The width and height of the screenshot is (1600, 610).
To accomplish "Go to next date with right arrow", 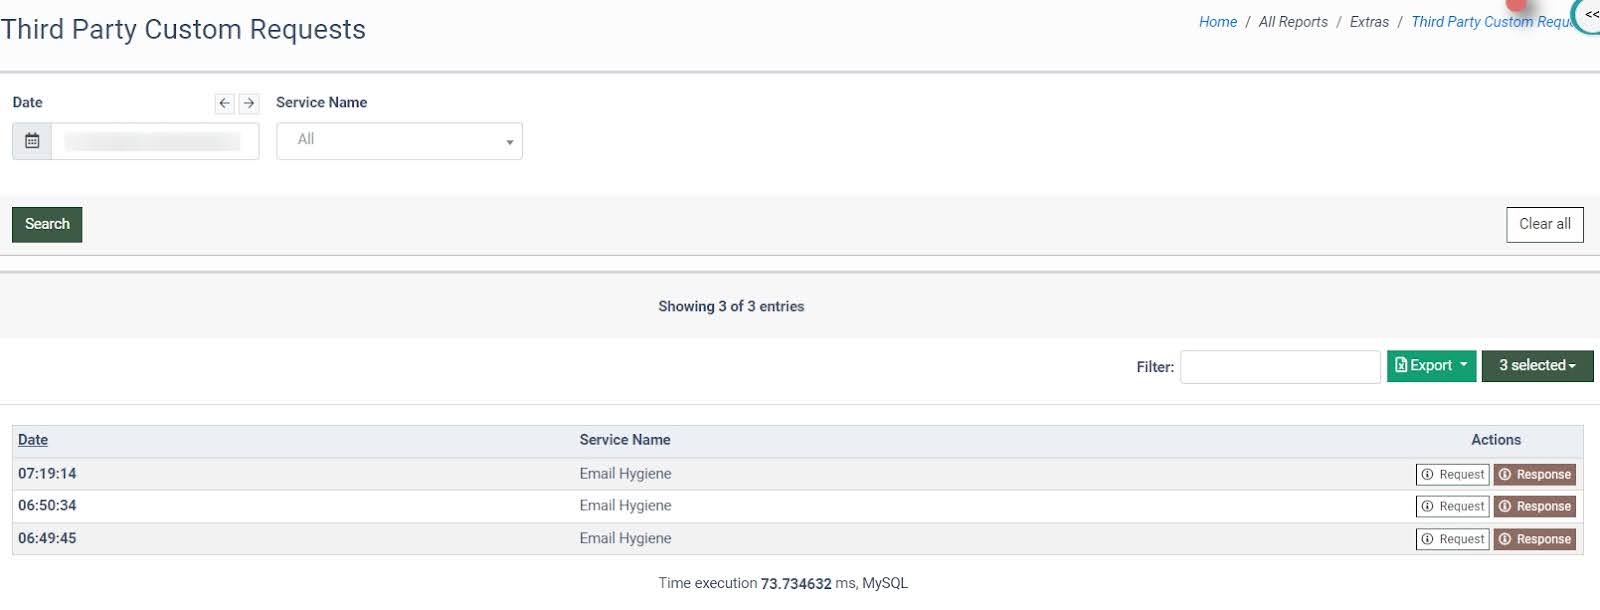I will point(249,103).
